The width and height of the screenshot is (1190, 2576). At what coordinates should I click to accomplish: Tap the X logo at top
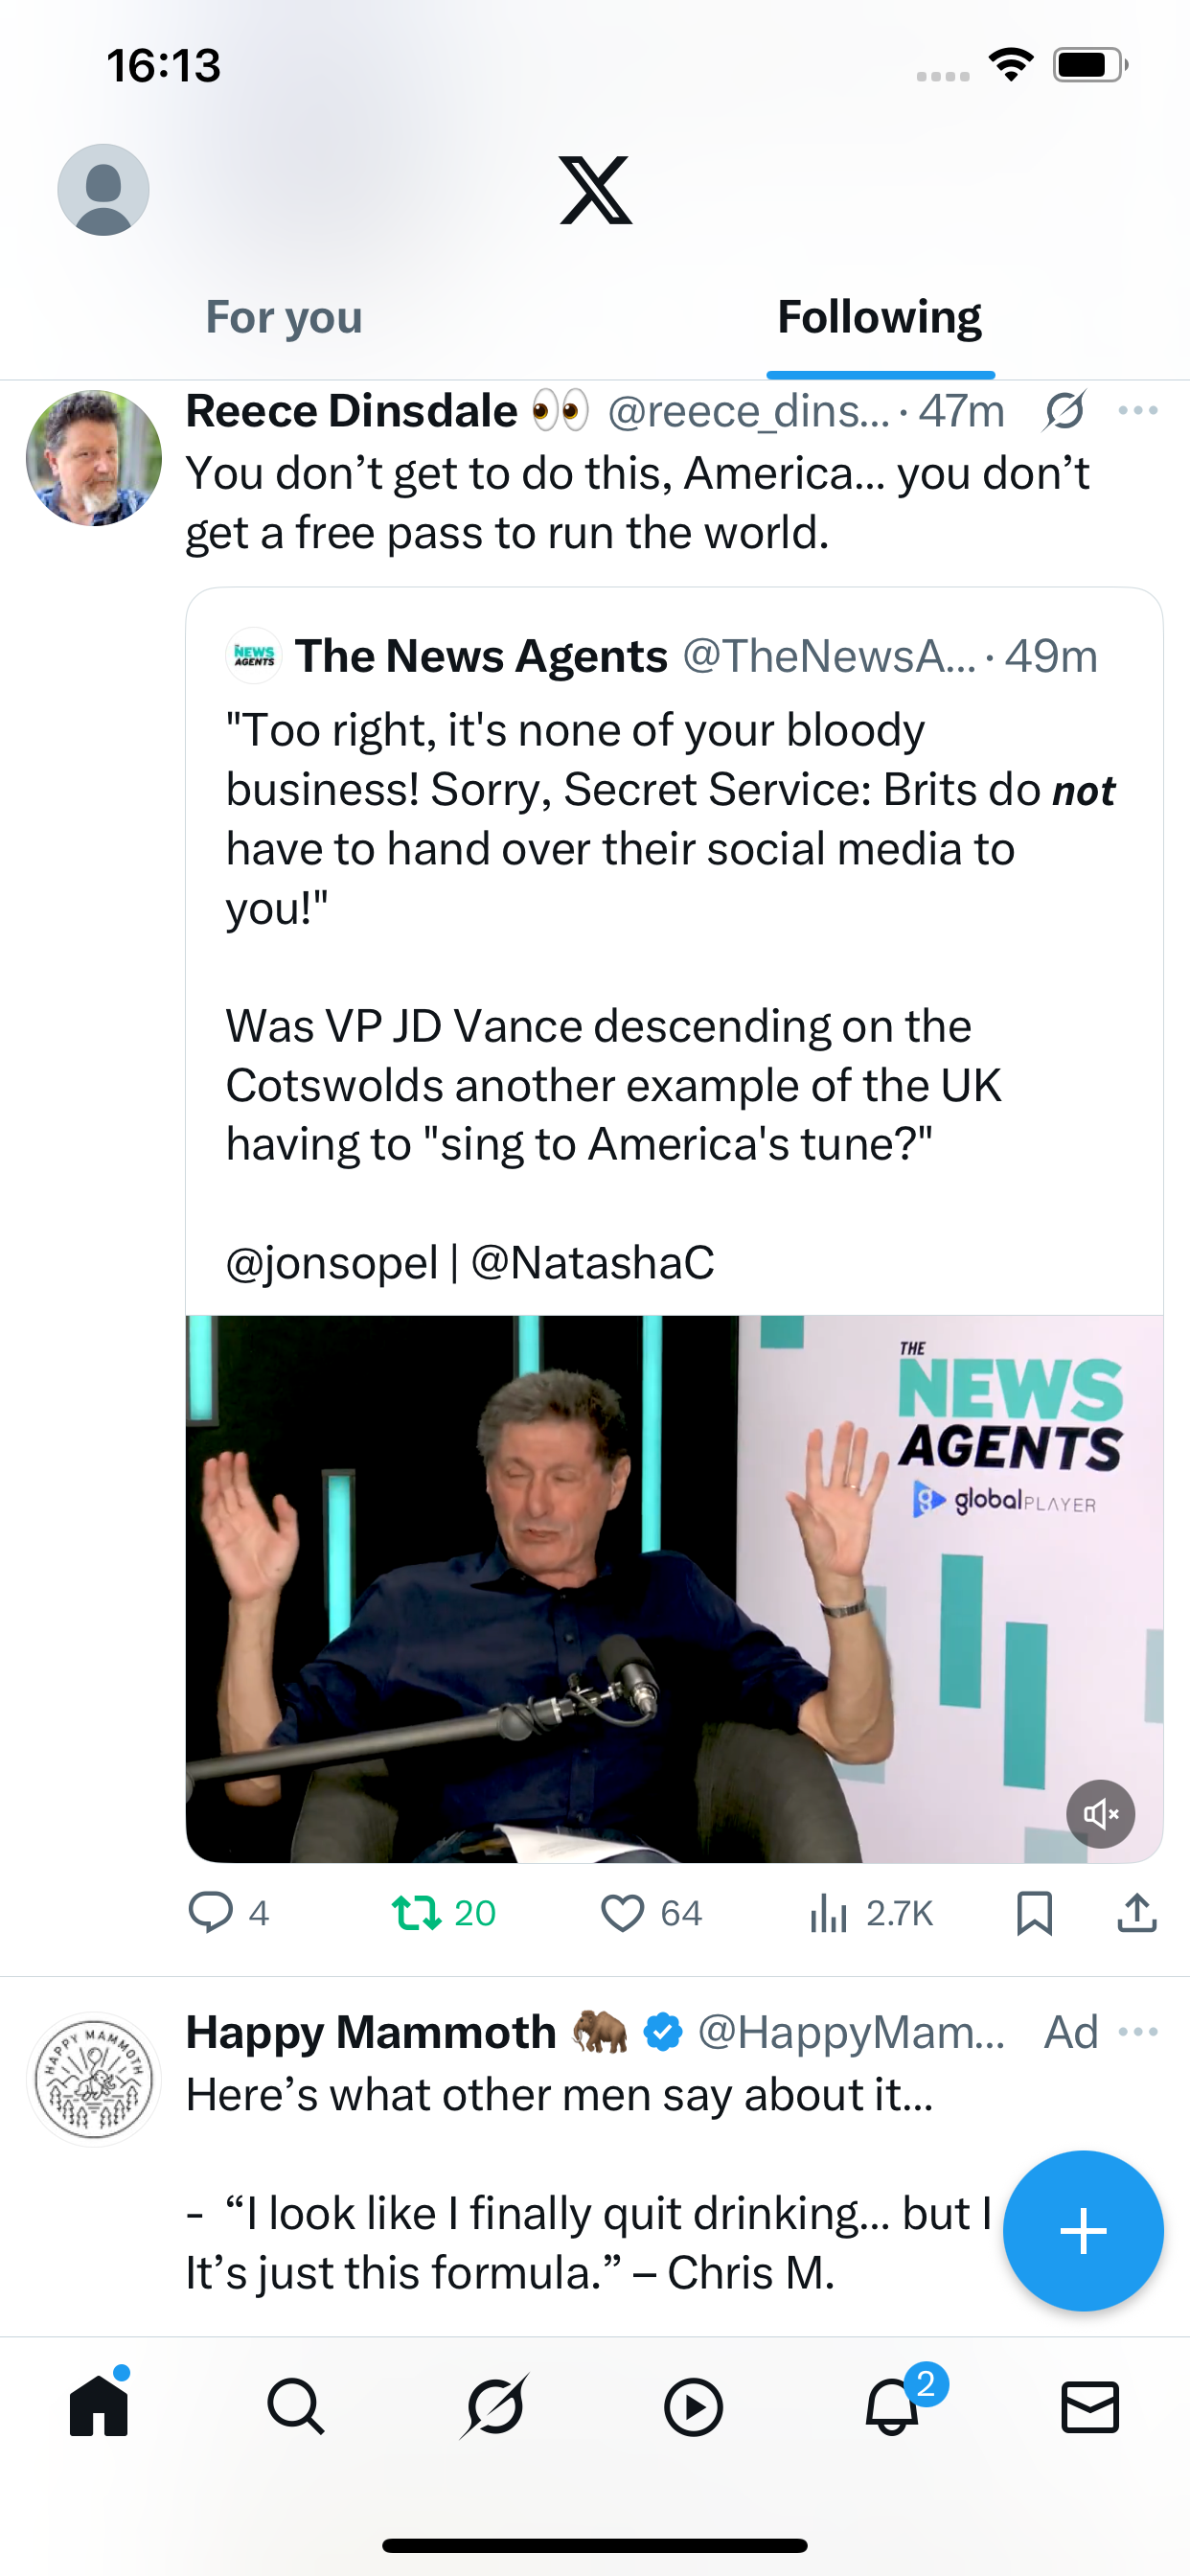pyautogui.click(x=595, y=189)
